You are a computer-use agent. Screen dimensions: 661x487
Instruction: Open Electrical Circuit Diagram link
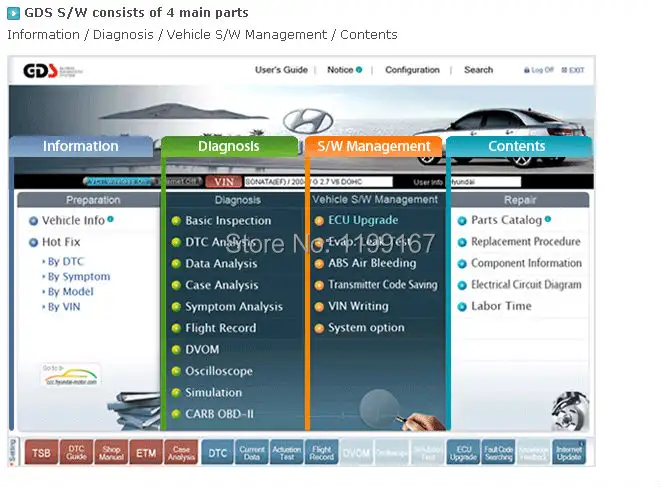pos(526,285)
